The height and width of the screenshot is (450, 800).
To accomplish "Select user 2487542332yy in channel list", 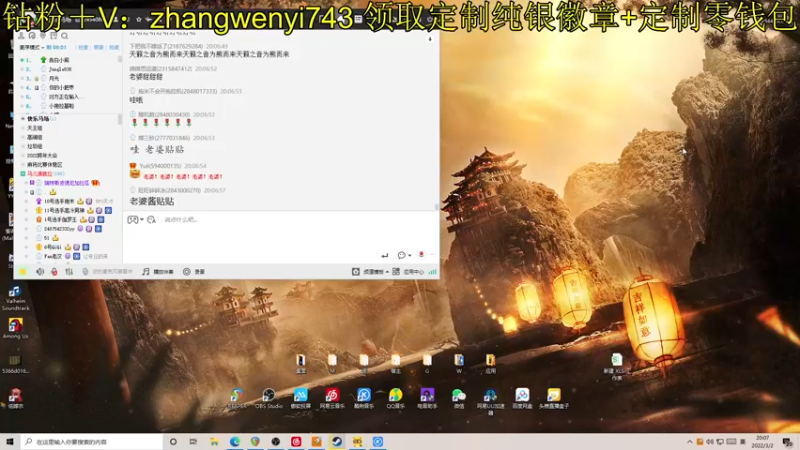I will coord(59,229).
